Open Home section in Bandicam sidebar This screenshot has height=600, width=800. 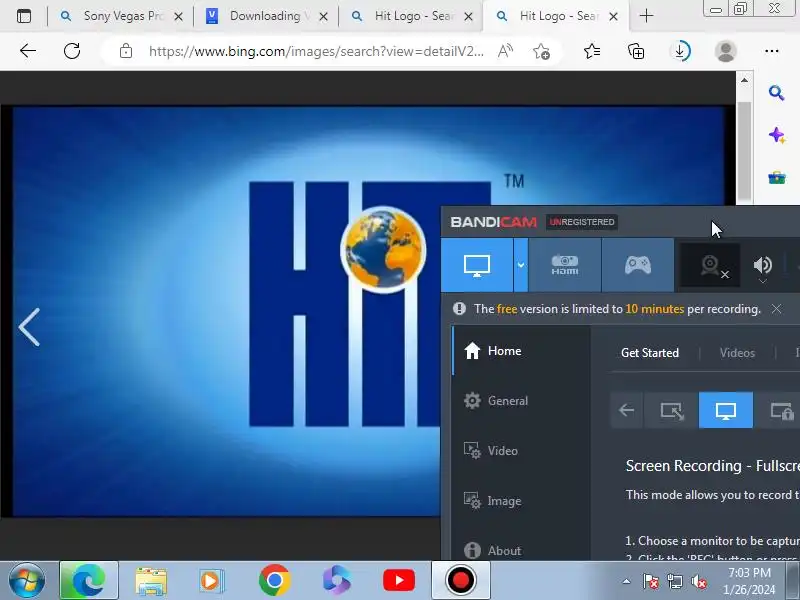click(x=520, y=351)
